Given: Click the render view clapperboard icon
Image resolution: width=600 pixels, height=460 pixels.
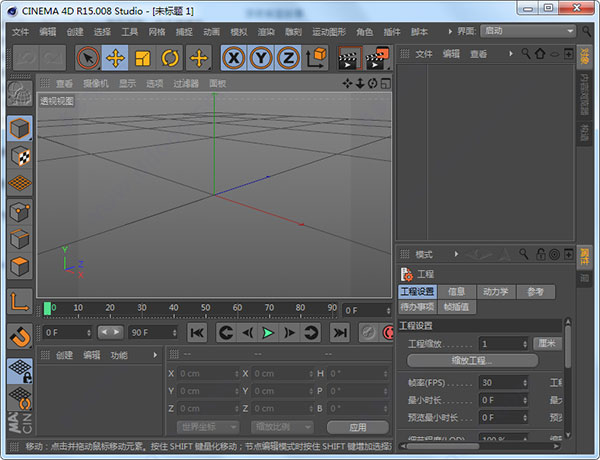Looking at the screenshot, I should [349, 58].
